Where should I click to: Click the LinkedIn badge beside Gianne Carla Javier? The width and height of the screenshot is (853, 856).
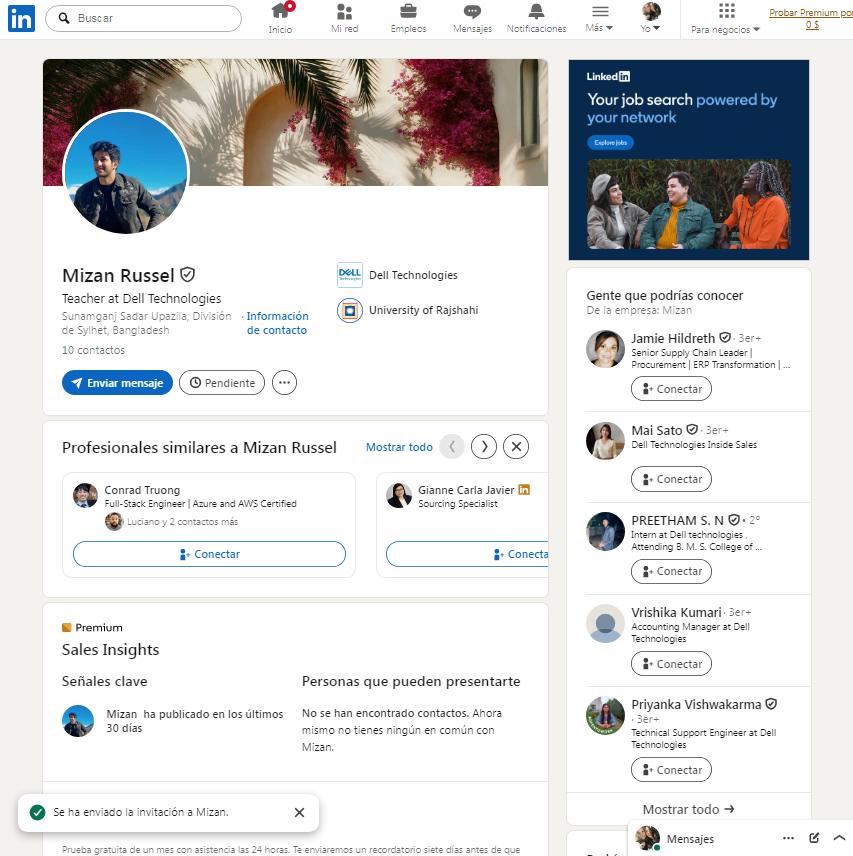524,489
